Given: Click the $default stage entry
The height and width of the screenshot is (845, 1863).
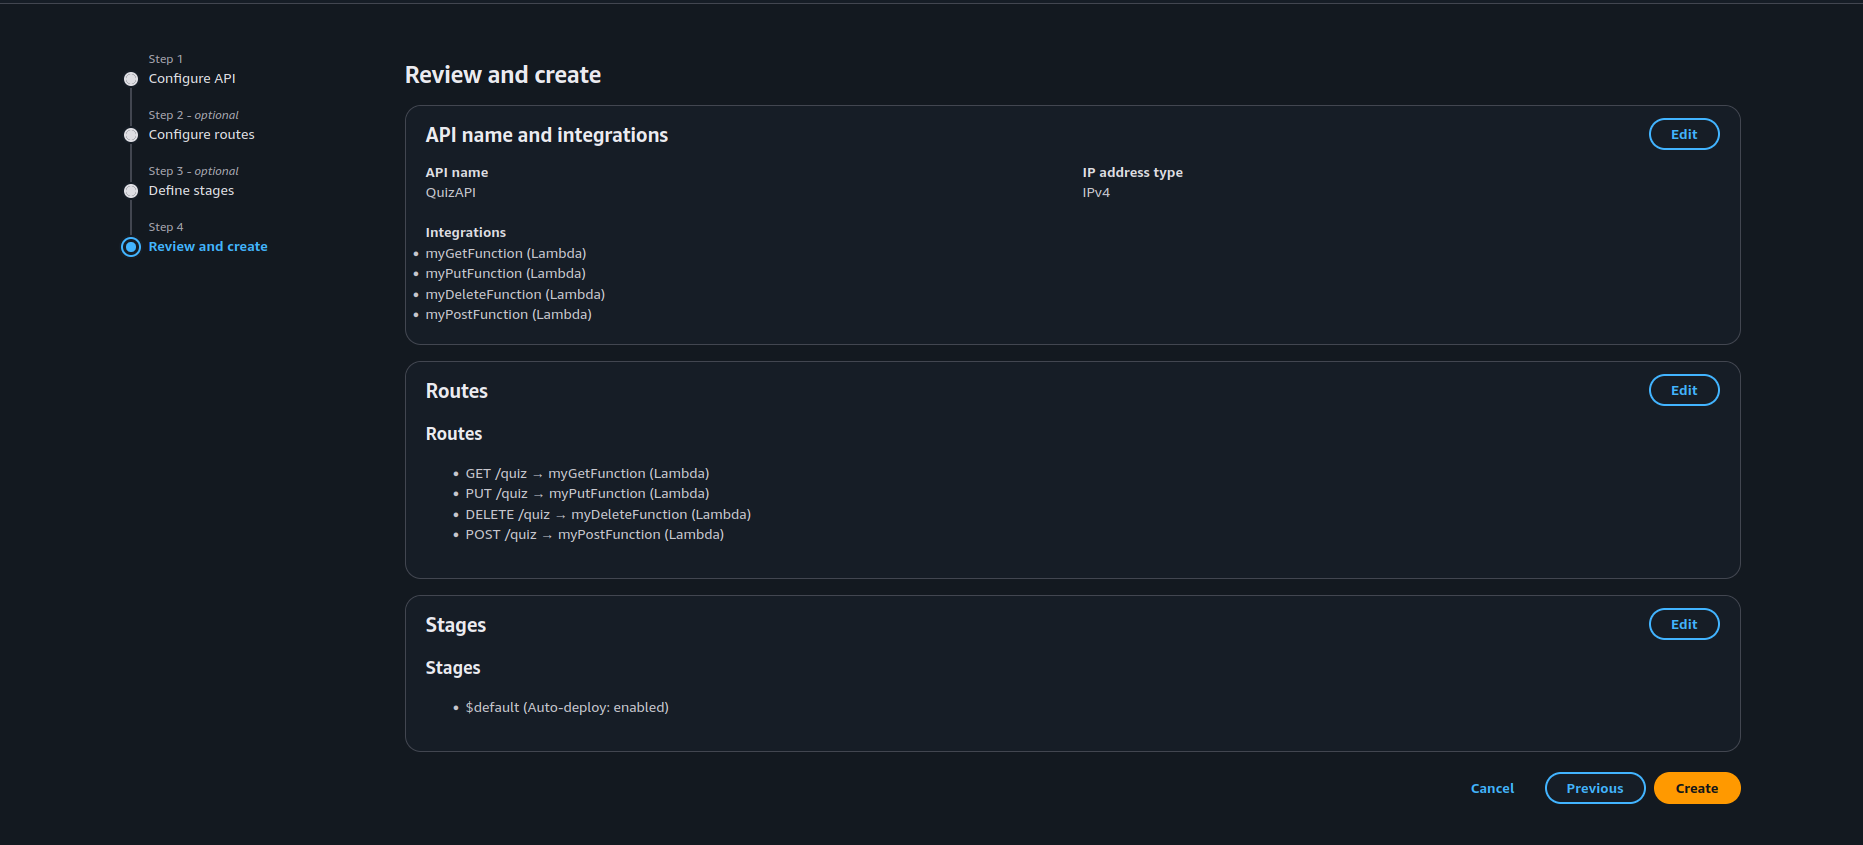Looking at the screenshot, I should (x=567, y=708).
